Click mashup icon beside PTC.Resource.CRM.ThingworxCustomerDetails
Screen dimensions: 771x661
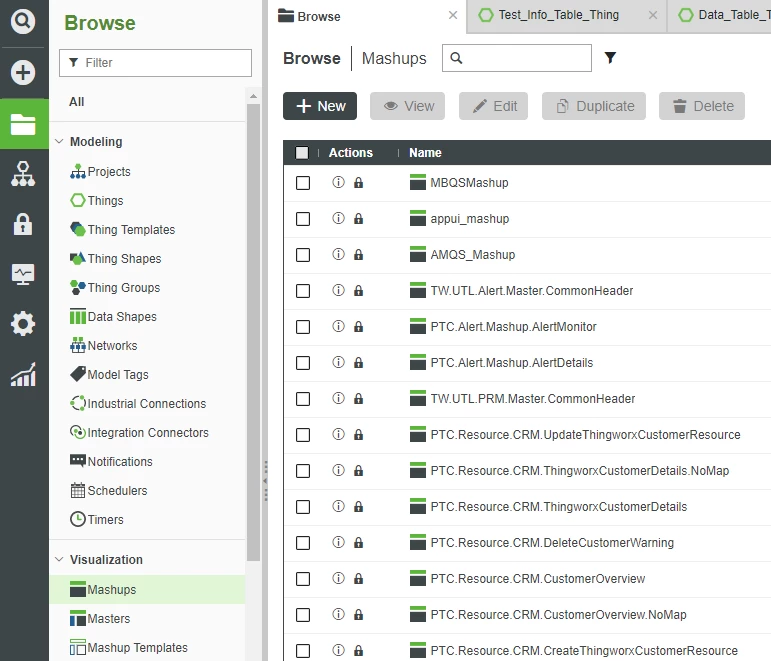[417, 506]
